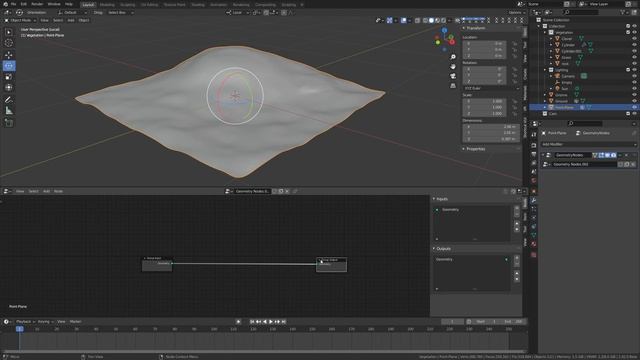Screen dimensions: 640x360
Task: Toggle camera view with camera icon
Action: [x=453, y=76]
